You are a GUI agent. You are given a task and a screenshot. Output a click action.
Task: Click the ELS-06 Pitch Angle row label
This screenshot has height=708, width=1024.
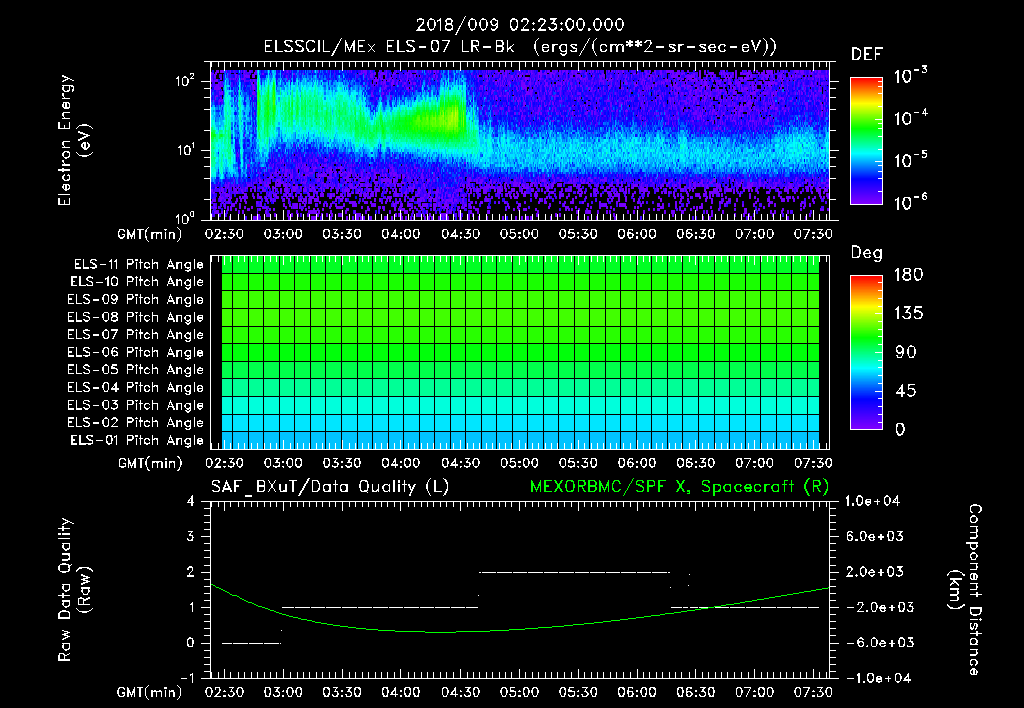coord(136,352)
